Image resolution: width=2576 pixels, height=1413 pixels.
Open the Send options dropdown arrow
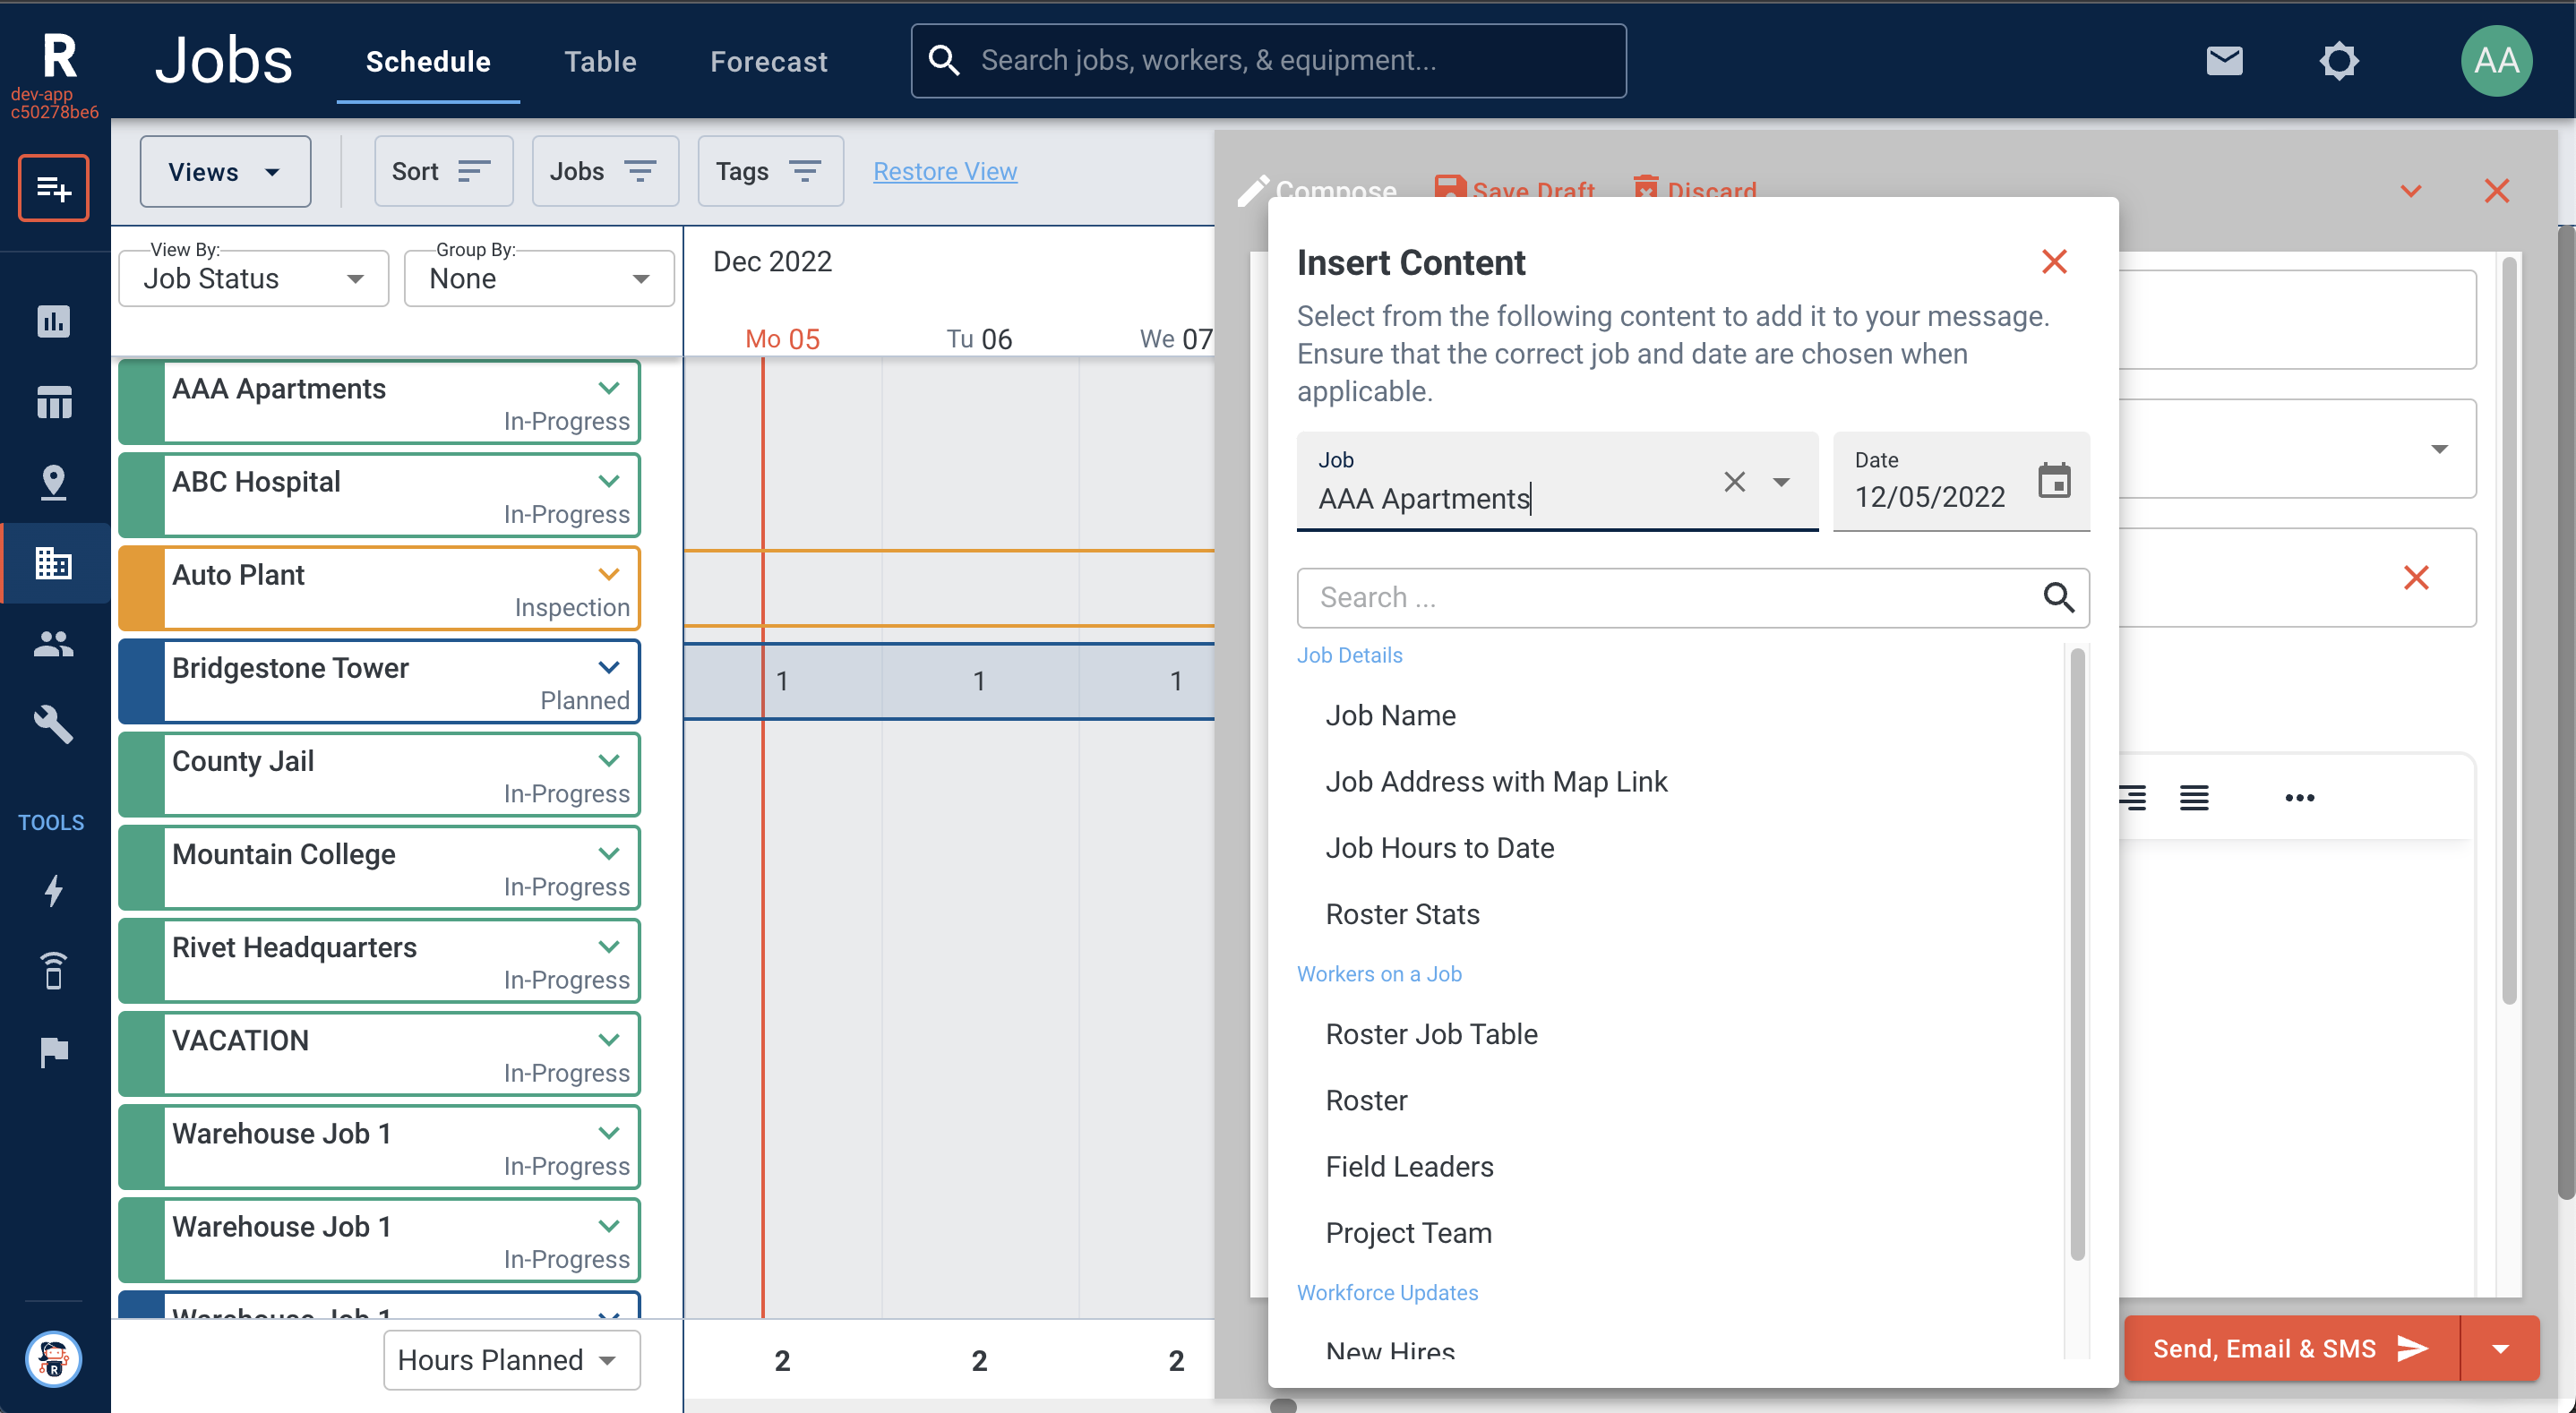pos(2500,1348)
